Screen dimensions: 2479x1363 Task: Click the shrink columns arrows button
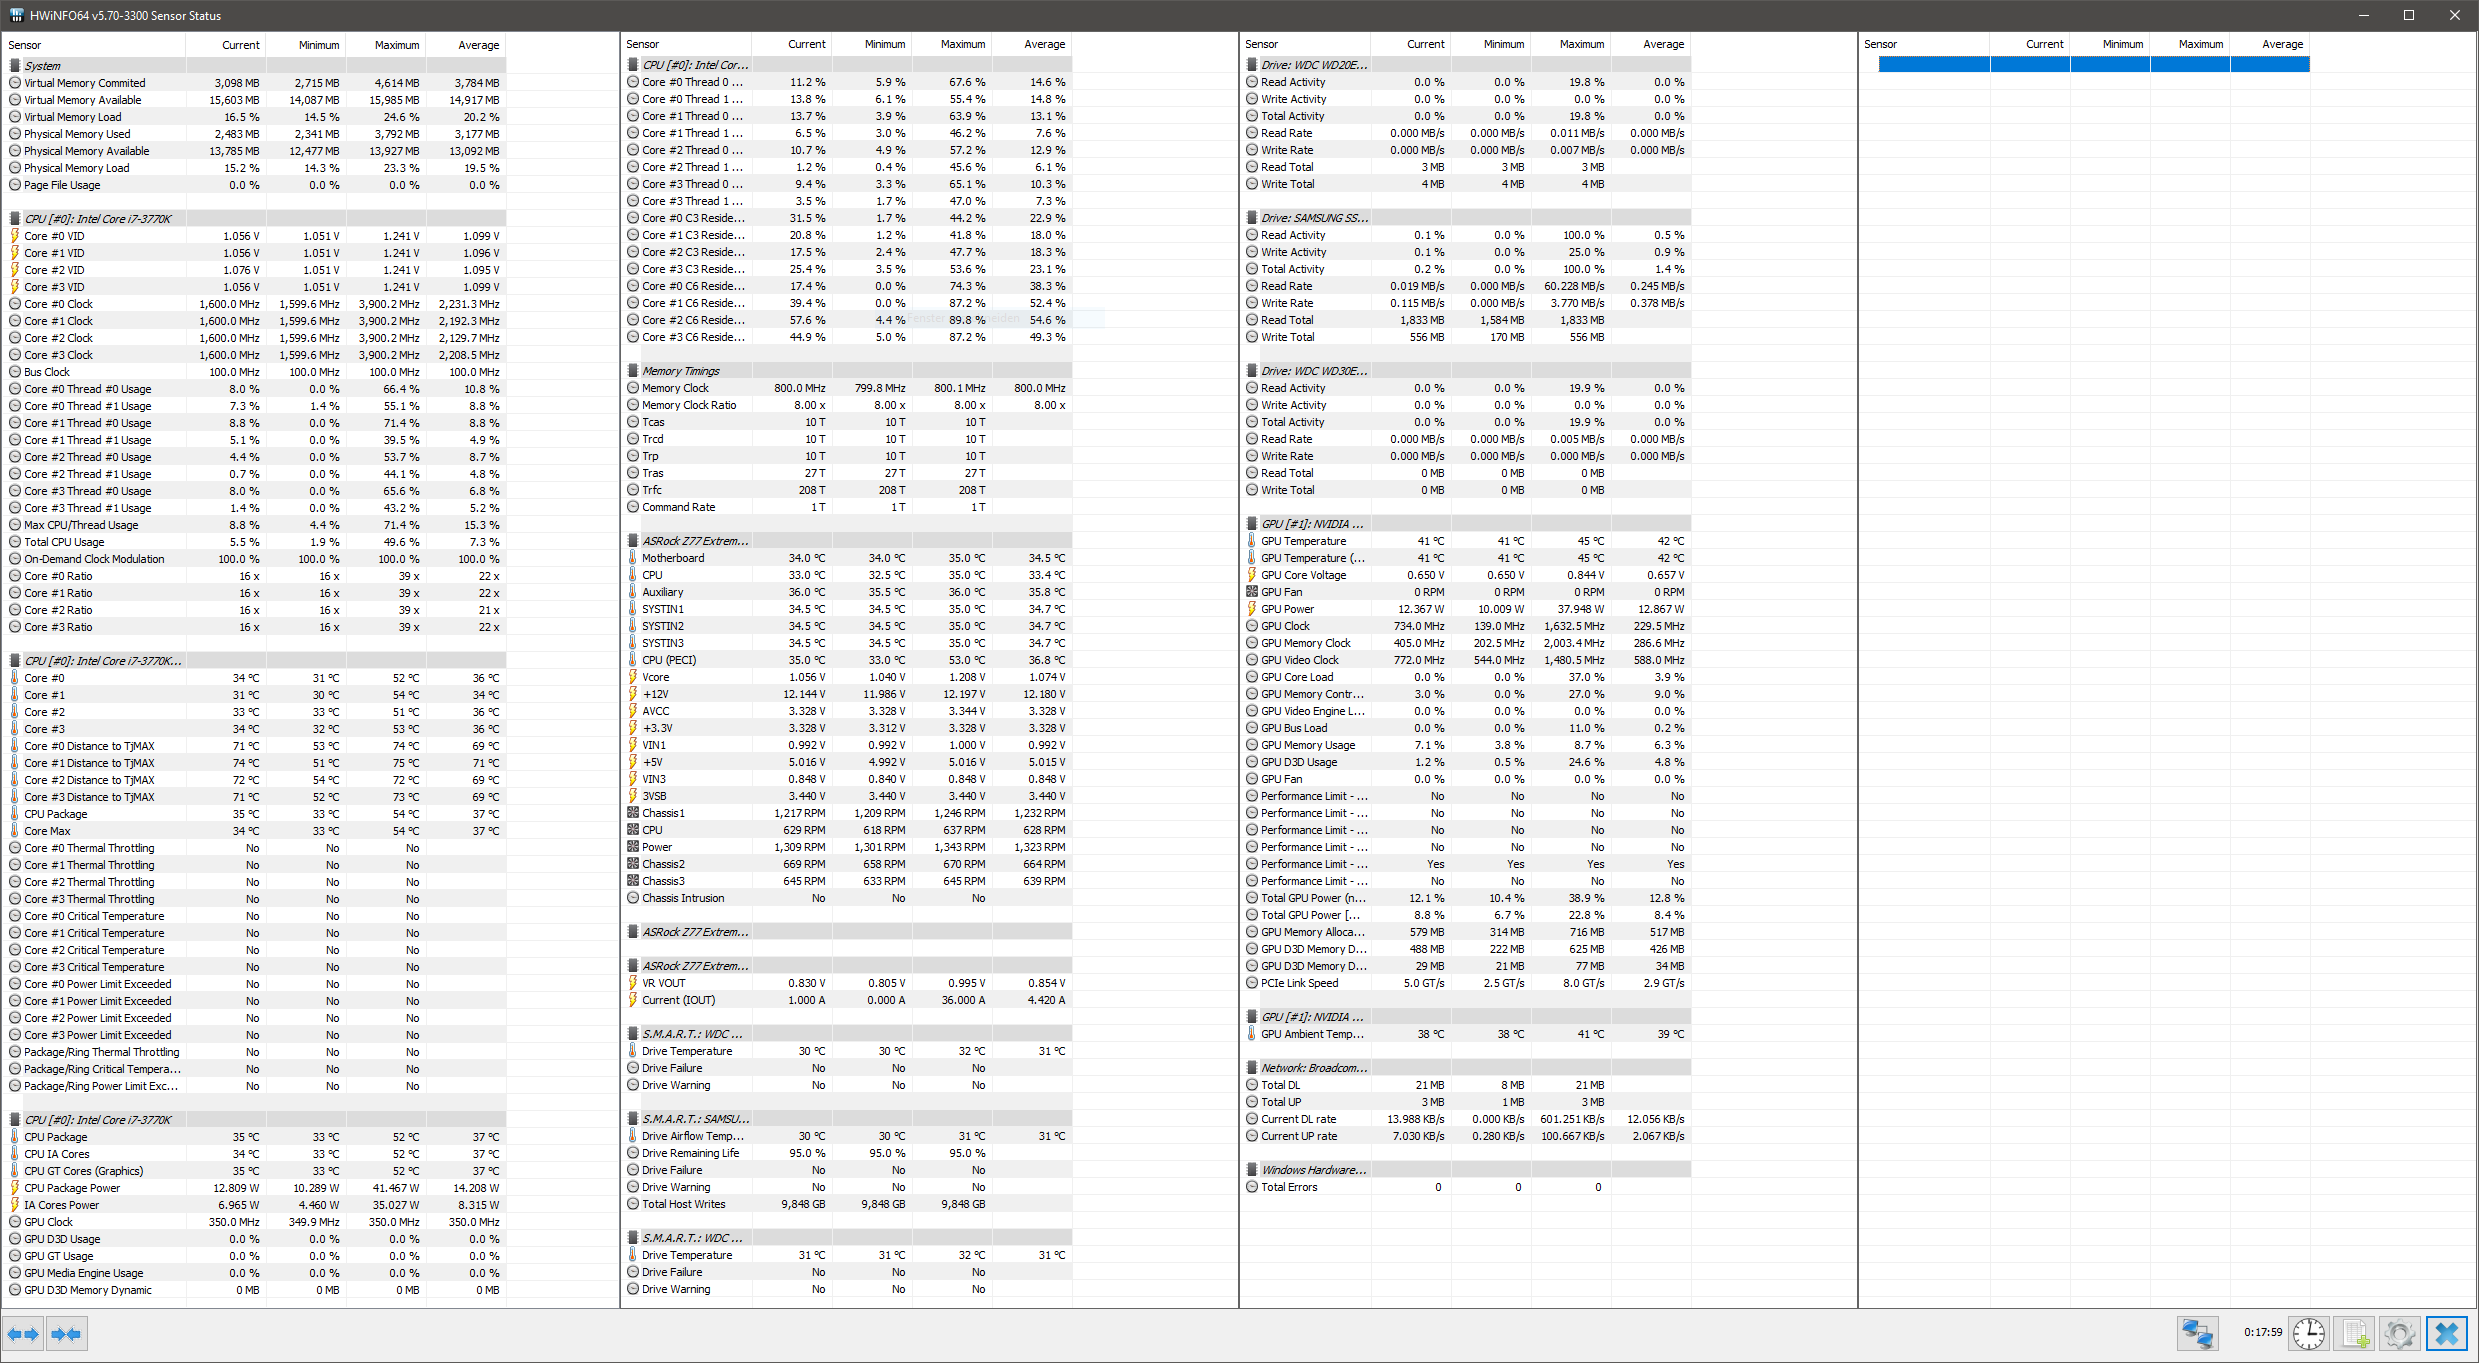click(66, 1333)
